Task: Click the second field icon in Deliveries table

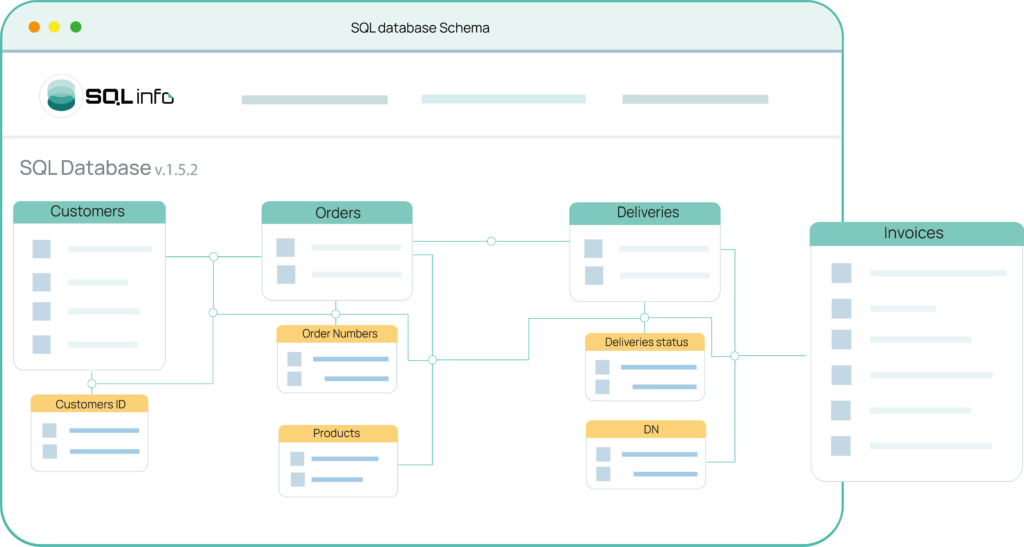Action: [594, 275]
